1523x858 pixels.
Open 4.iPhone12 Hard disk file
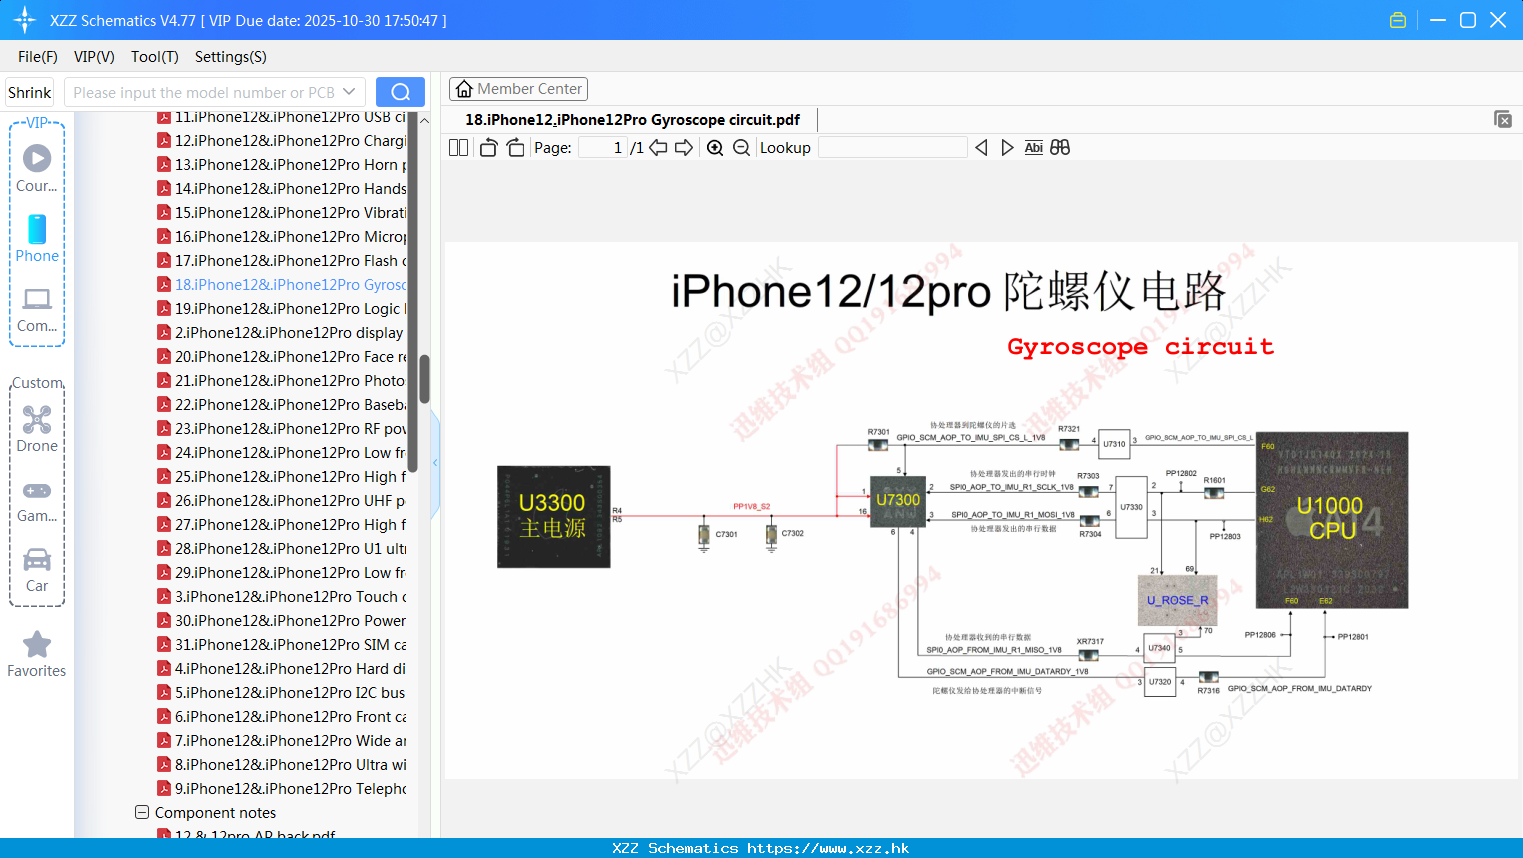pos(282,669)
